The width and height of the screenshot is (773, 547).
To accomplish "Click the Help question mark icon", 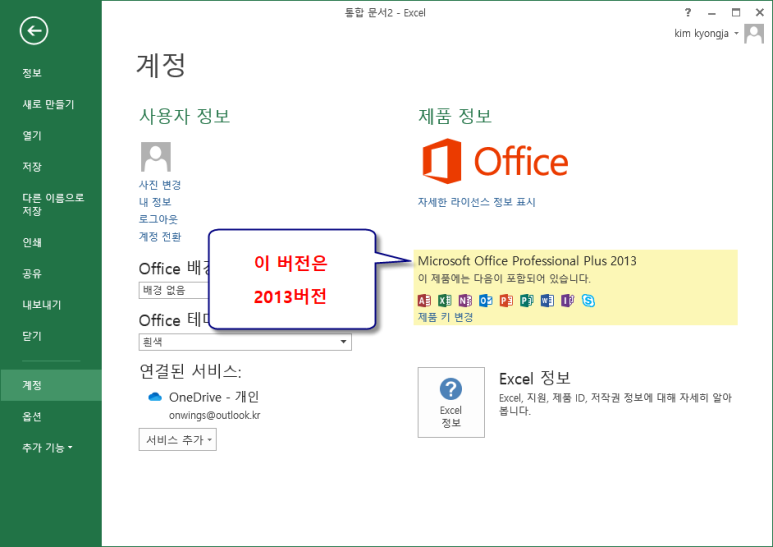I will [x=688, y=12].
